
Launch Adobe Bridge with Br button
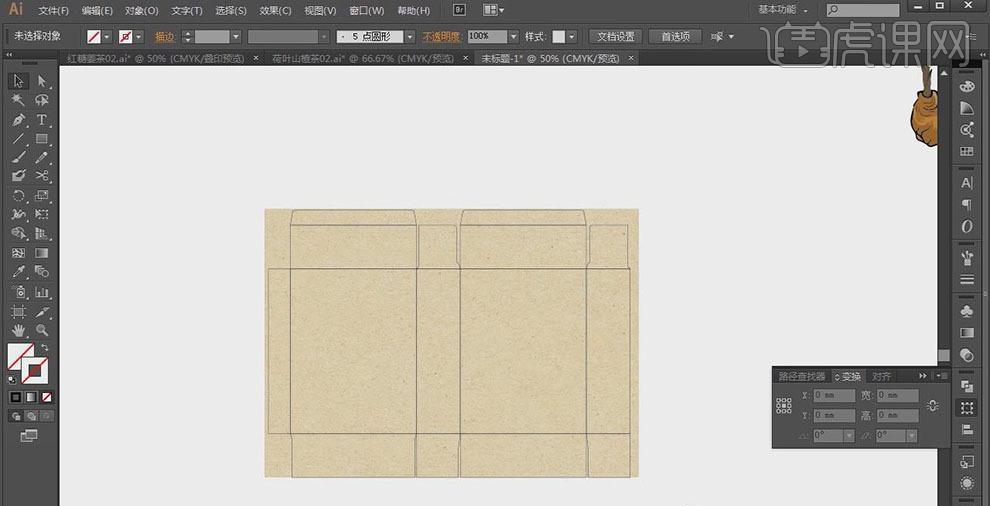460,10
